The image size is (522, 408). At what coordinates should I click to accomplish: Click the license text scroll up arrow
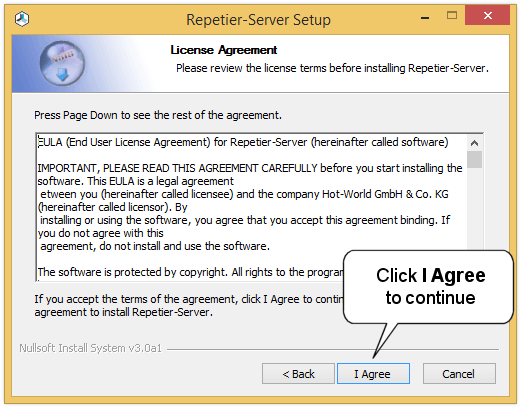(474, 143)
